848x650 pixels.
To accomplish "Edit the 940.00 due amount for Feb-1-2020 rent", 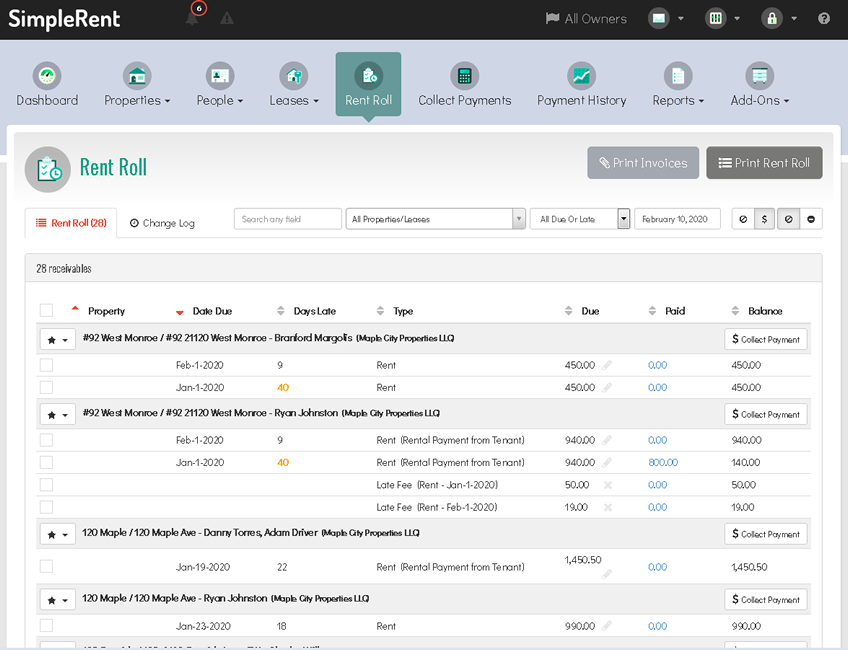I will tap(607, 440).
